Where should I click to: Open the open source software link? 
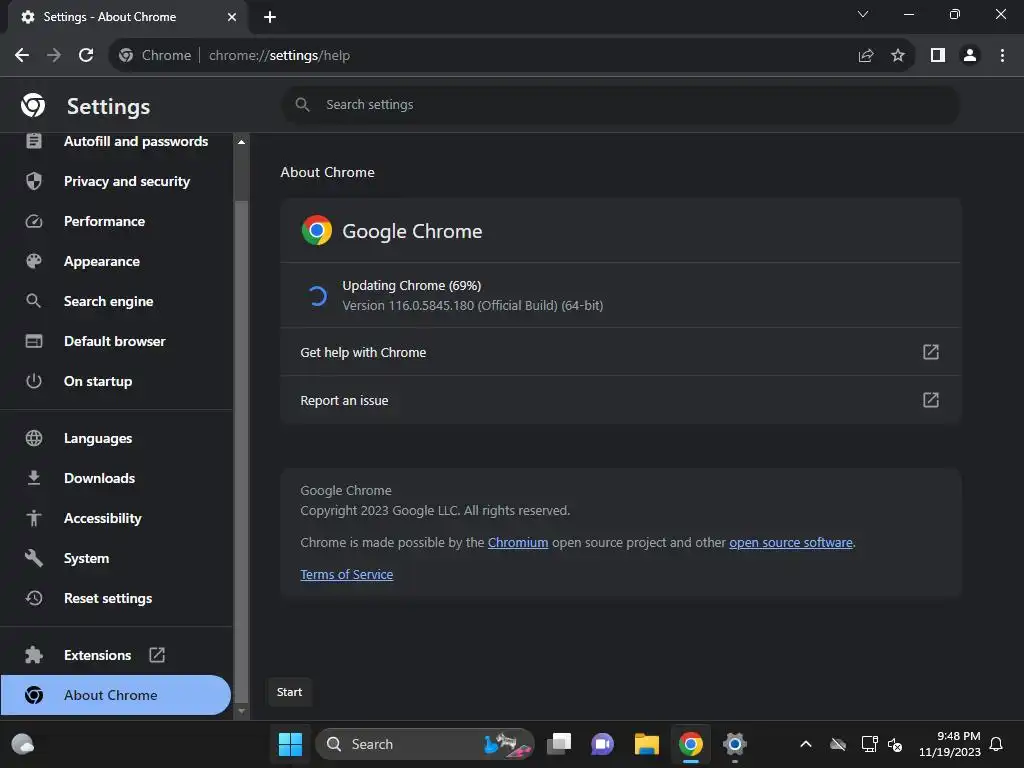pos(791,543)
